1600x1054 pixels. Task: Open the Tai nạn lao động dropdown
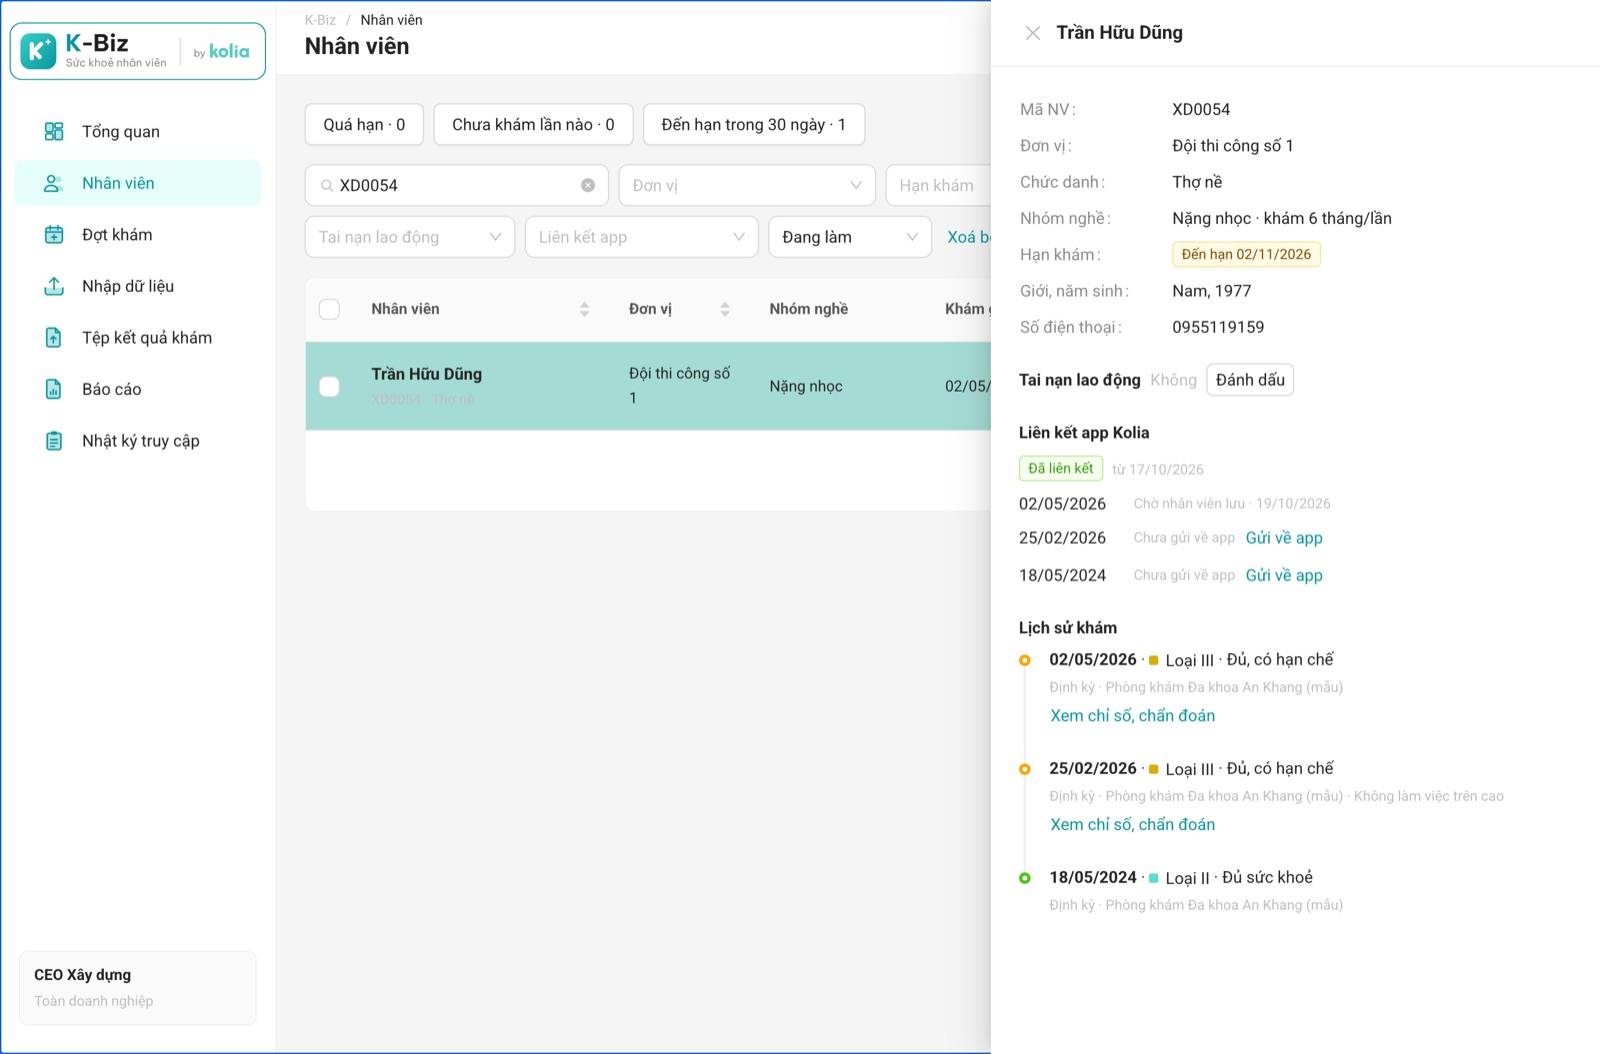click(x=410, y=237)
